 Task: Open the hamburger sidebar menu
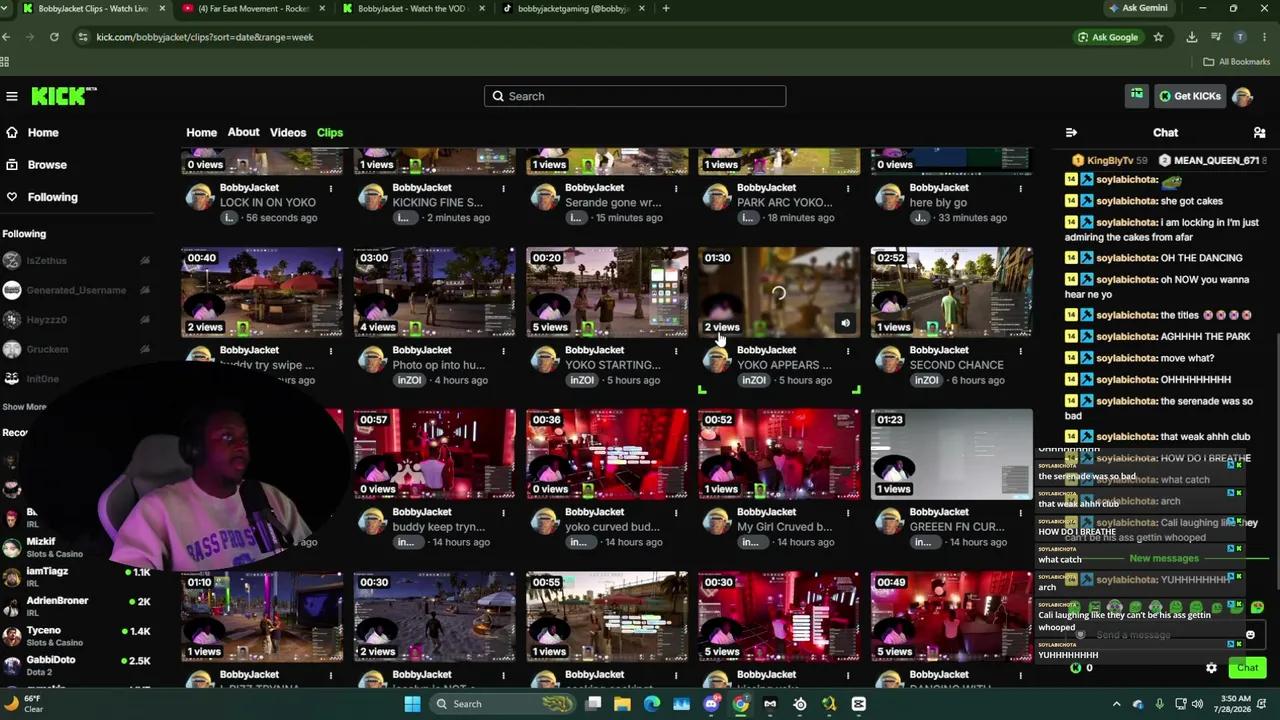[12, 96]
